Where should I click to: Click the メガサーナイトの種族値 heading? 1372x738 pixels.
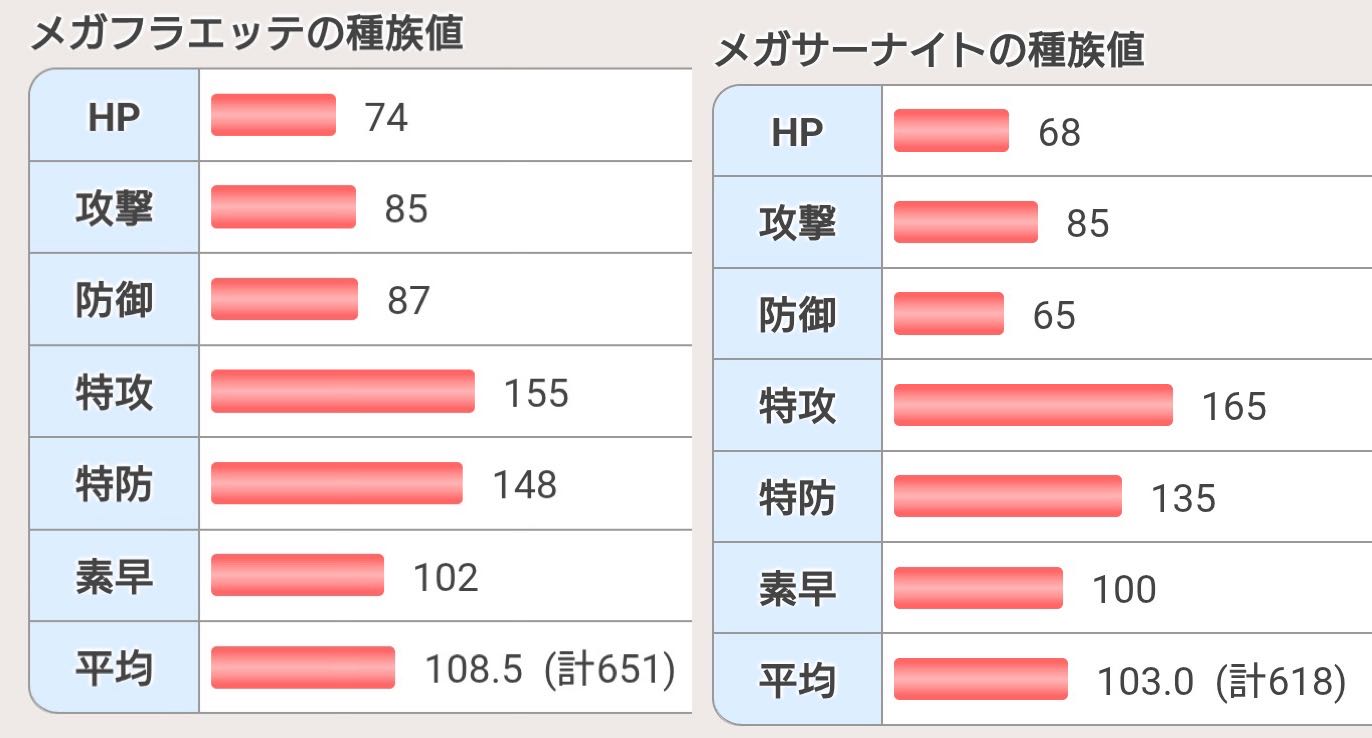tap(928, 49)
